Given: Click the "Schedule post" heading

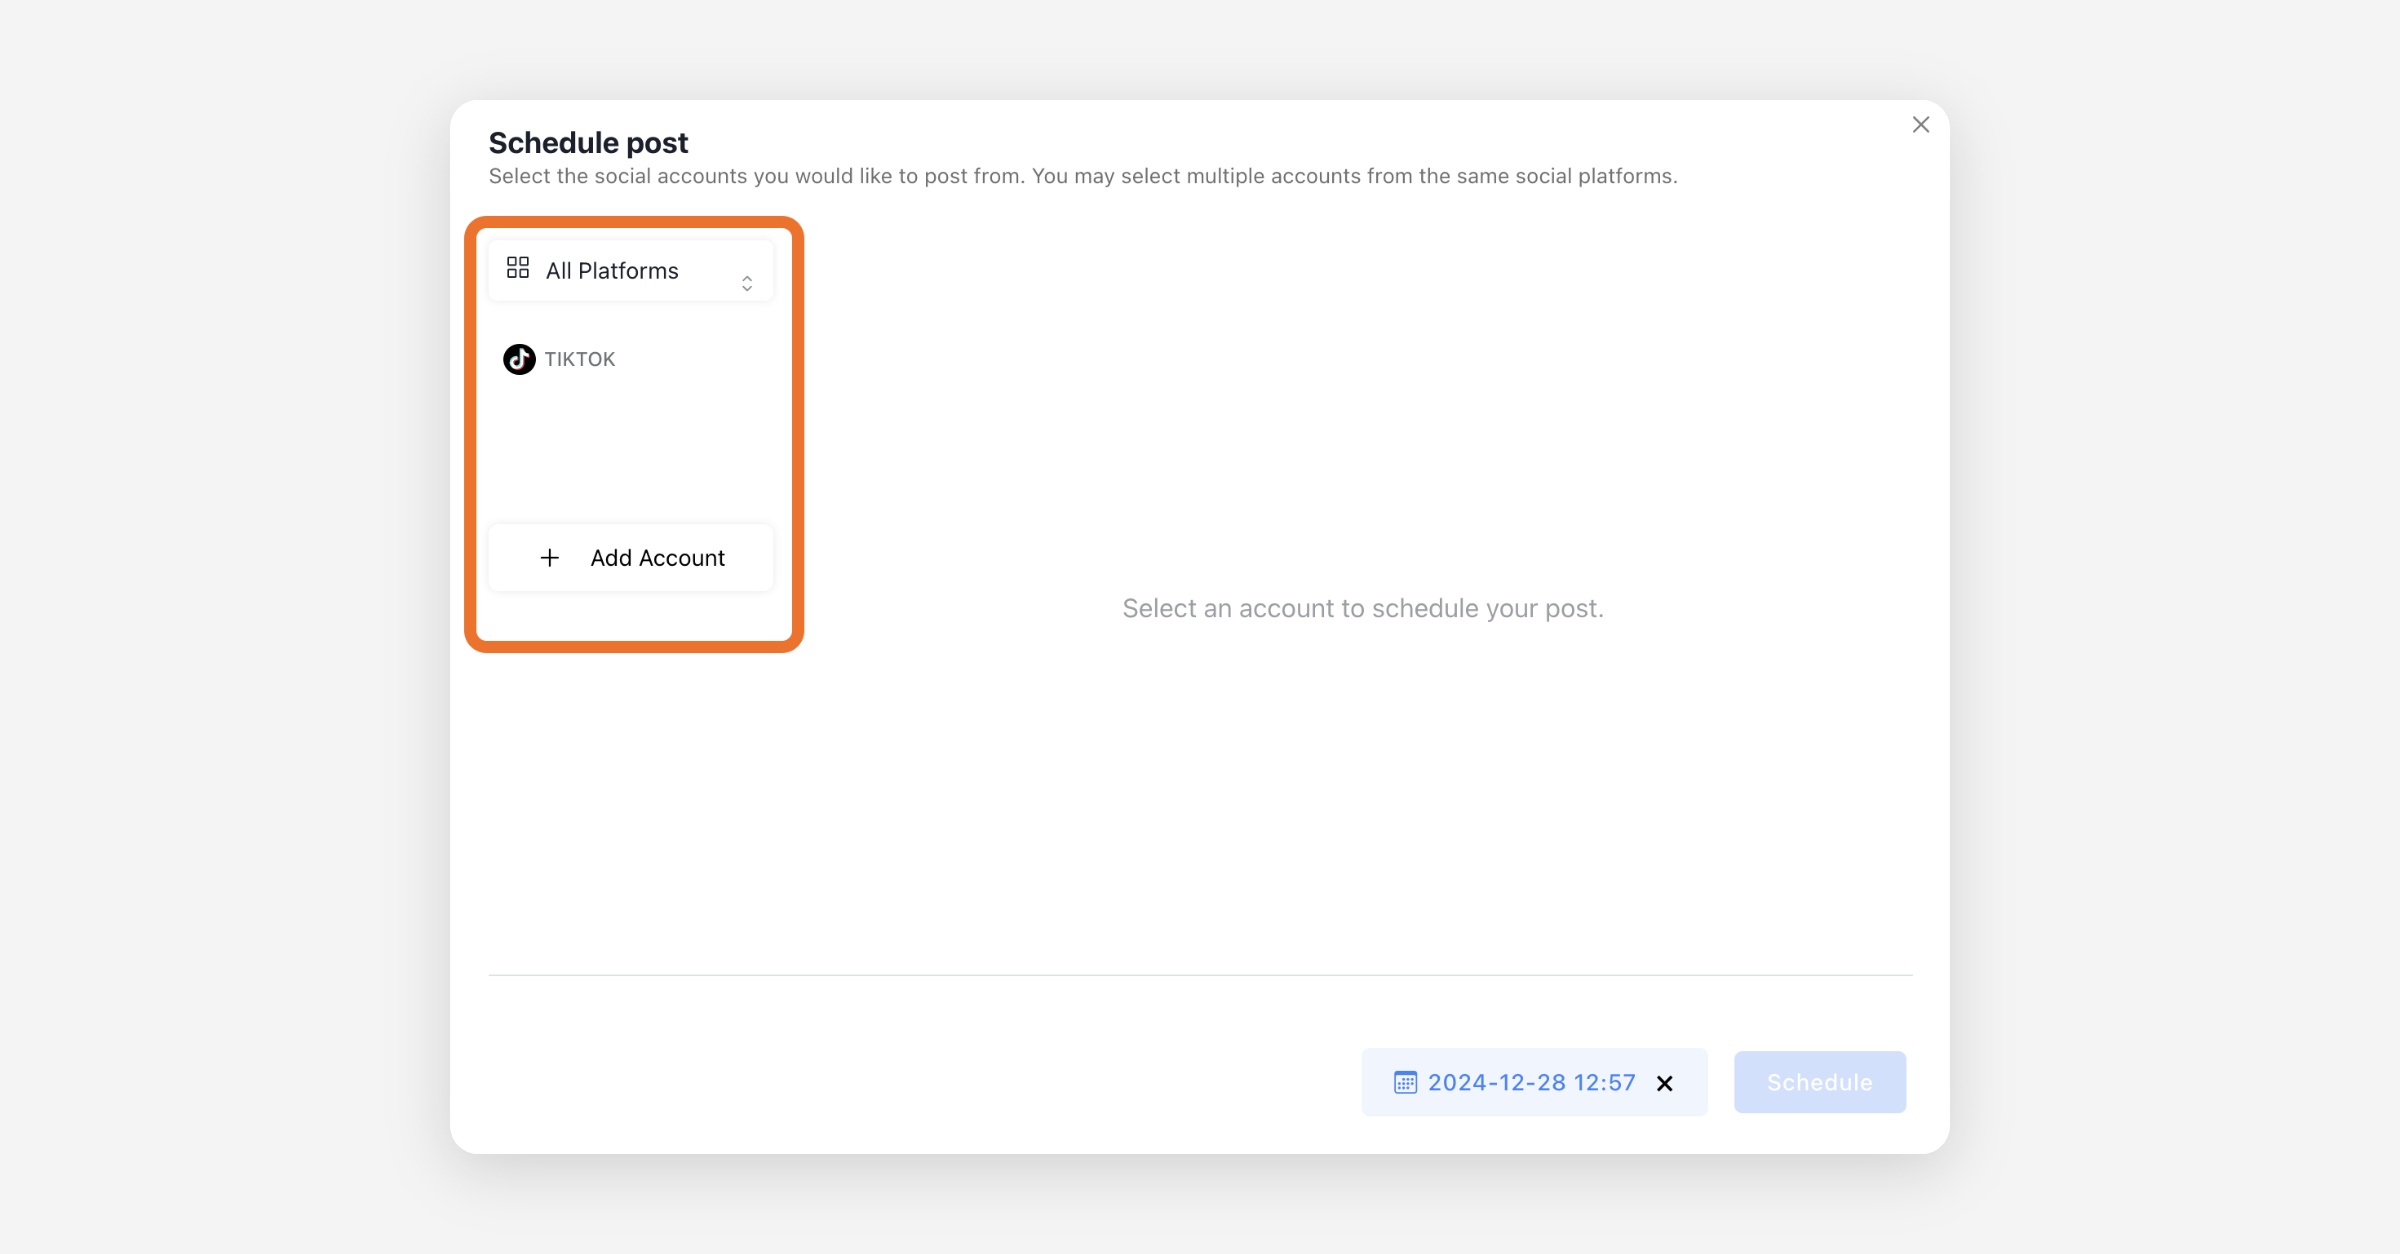Looking at the screenshot, I should coord(588,143).
